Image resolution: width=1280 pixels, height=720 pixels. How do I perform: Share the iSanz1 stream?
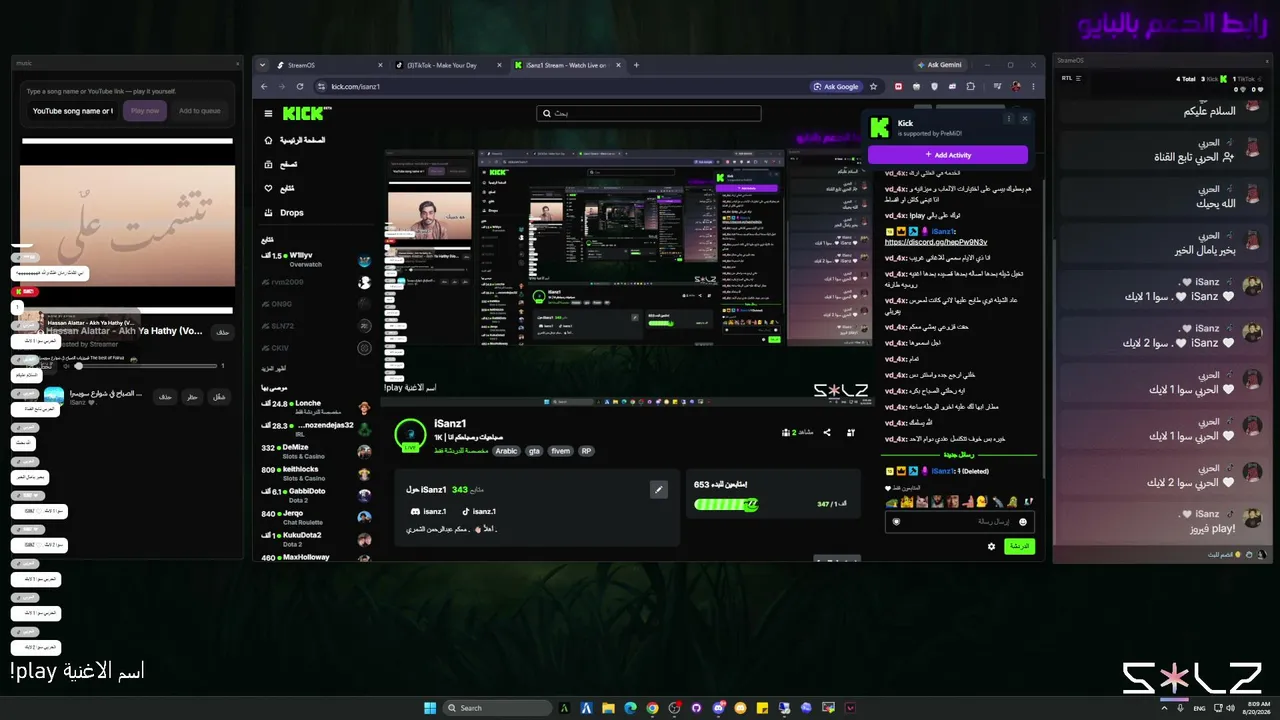pyautogui.click(x=827, y=432)
